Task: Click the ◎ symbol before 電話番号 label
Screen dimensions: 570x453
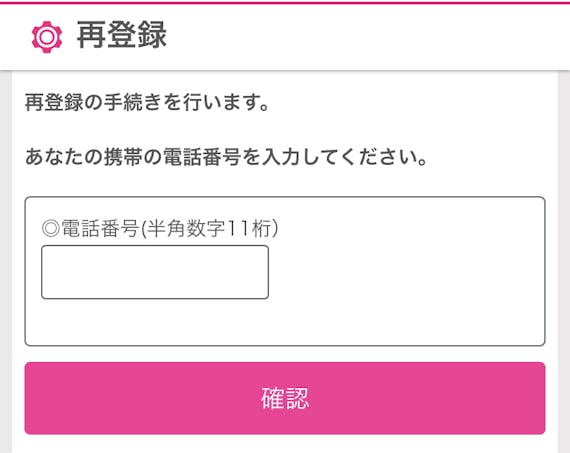Action: [x=51, y=228]
